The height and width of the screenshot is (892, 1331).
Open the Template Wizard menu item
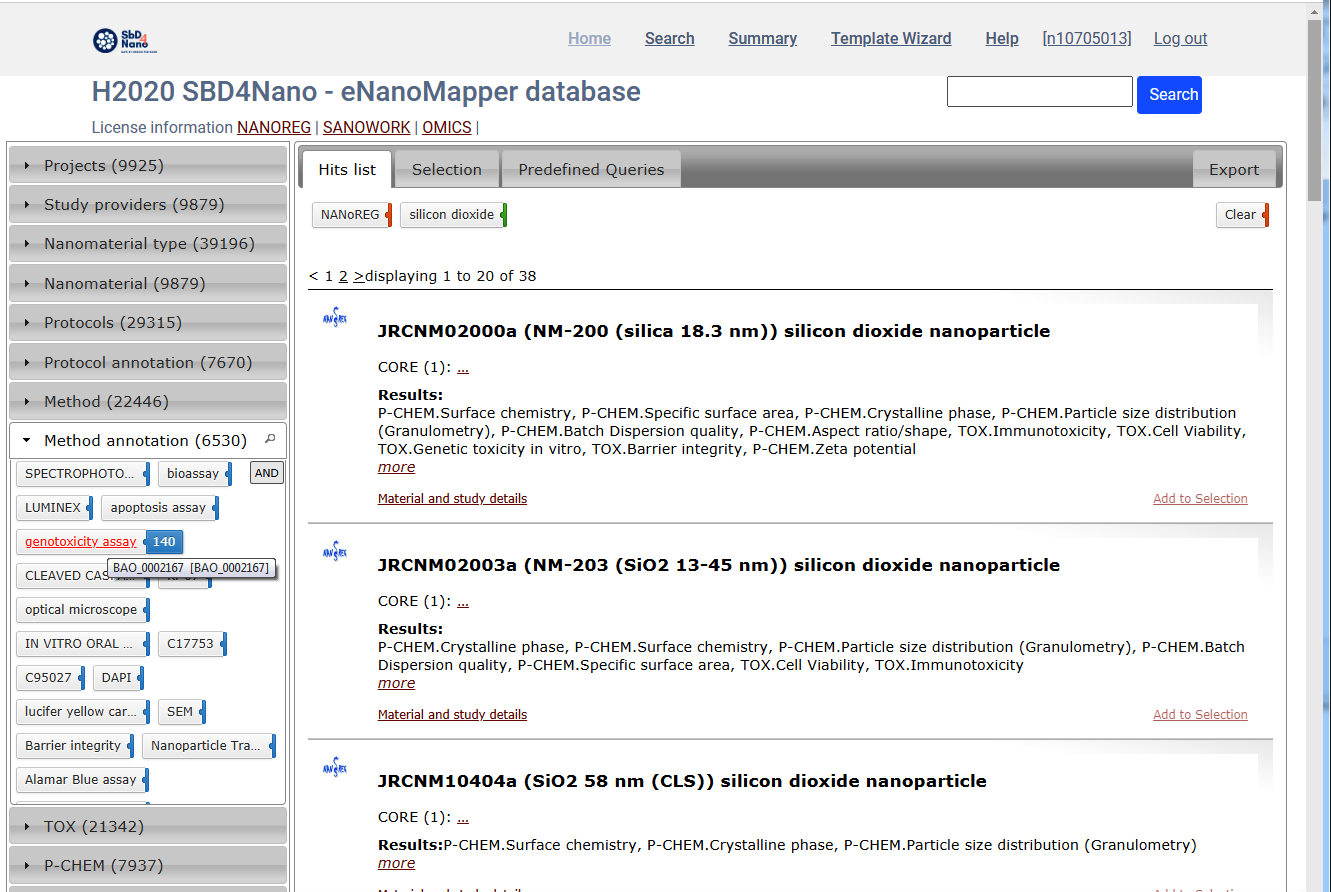click(890, 39)
